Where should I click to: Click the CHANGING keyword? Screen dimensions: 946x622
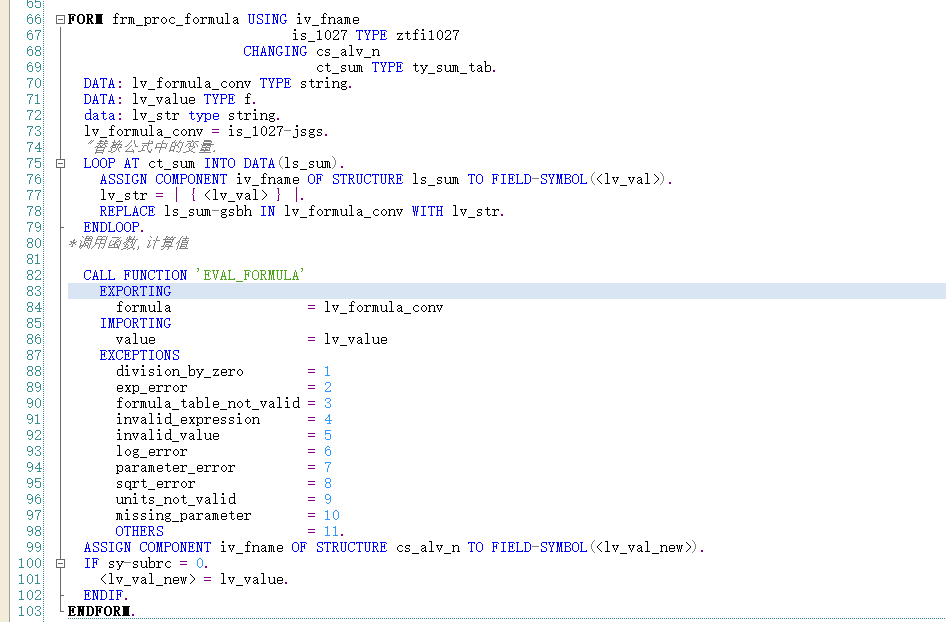click(275, 51)
